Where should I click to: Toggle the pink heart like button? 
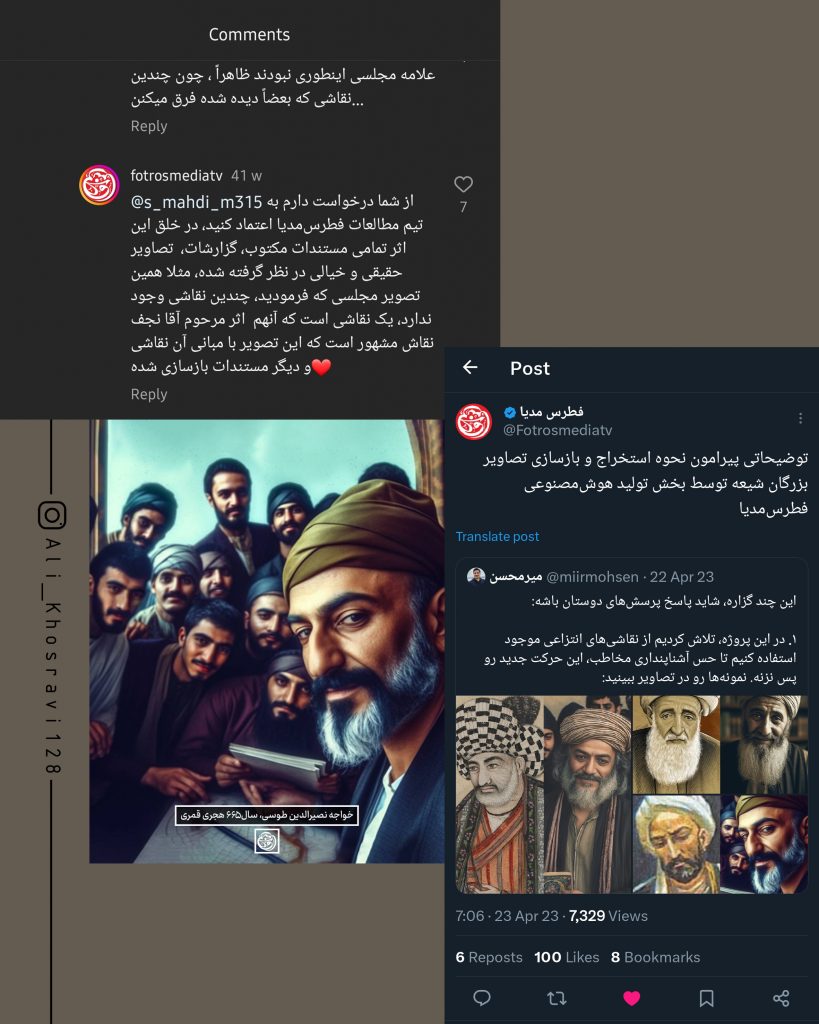click(x=632, y=997)
